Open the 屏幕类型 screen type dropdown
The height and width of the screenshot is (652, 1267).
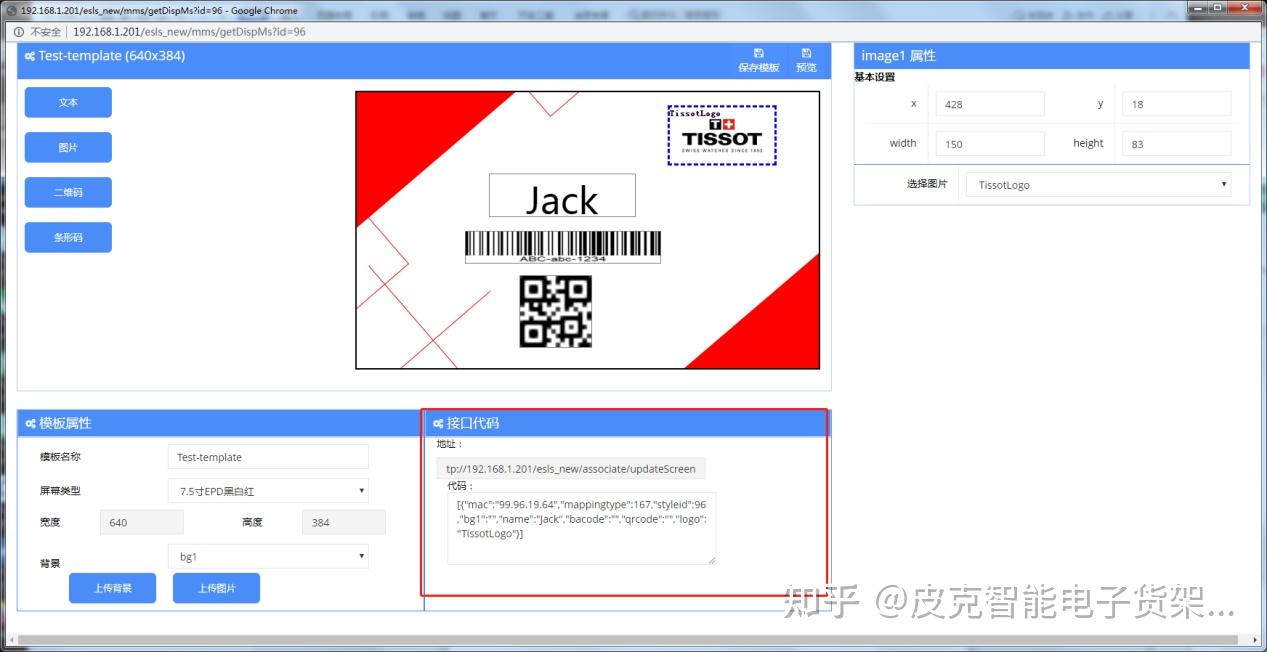coord(268,491)
